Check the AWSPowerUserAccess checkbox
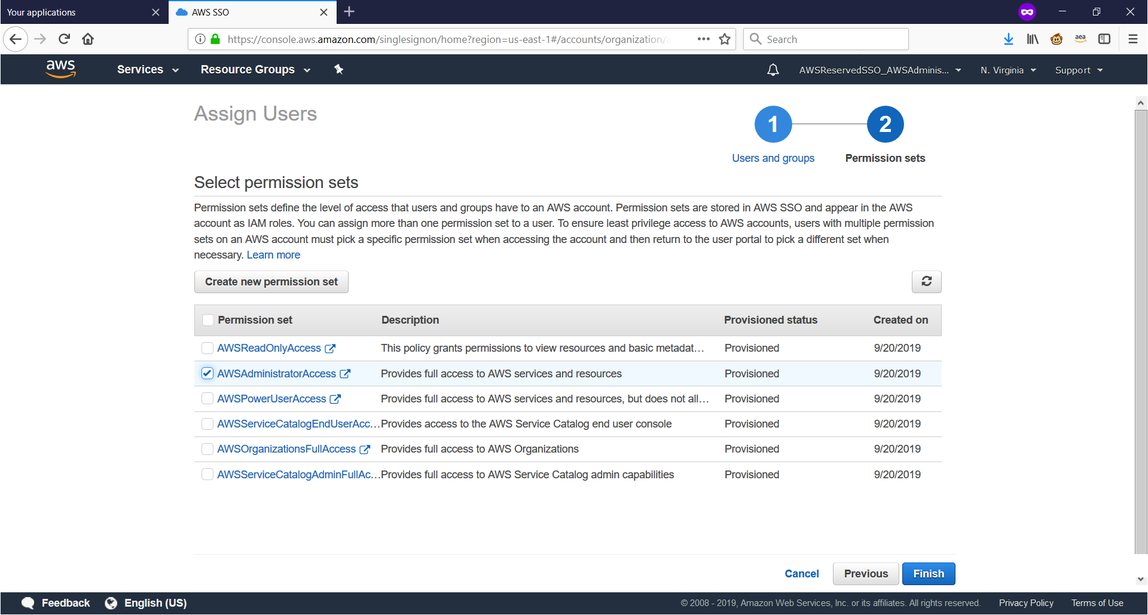 (208, 399)
